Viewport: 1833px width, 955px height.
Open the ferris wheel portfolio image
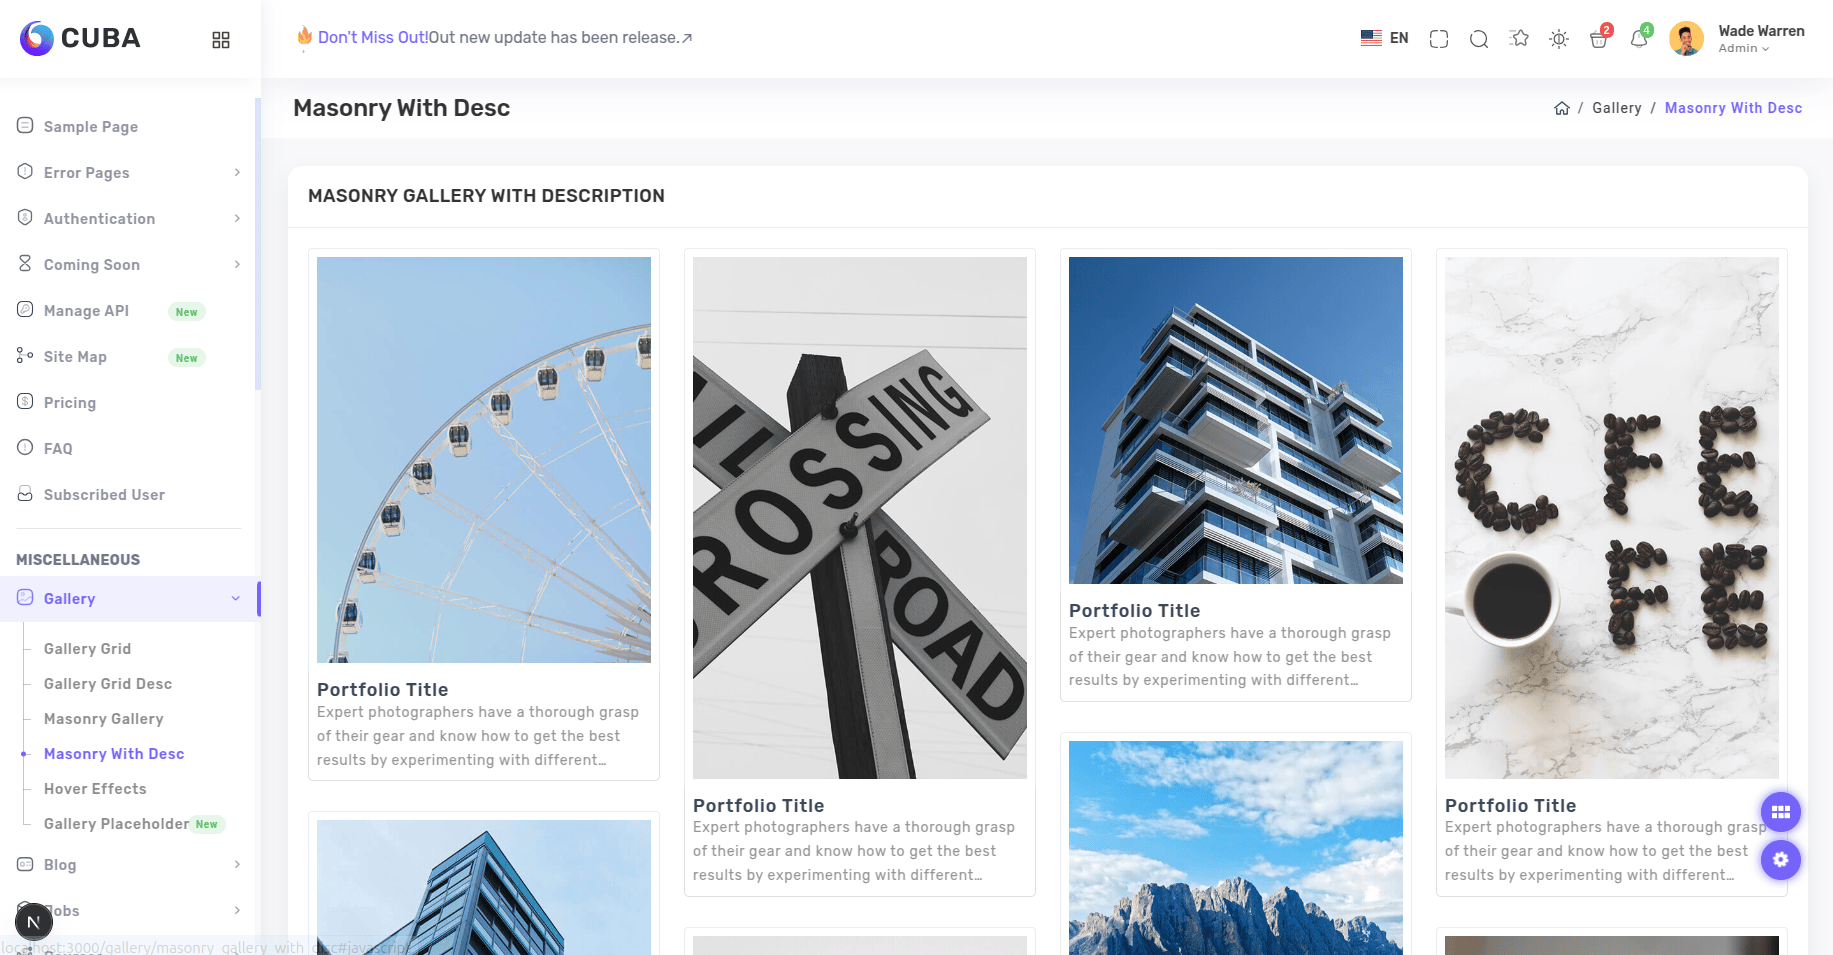point(484,460)
